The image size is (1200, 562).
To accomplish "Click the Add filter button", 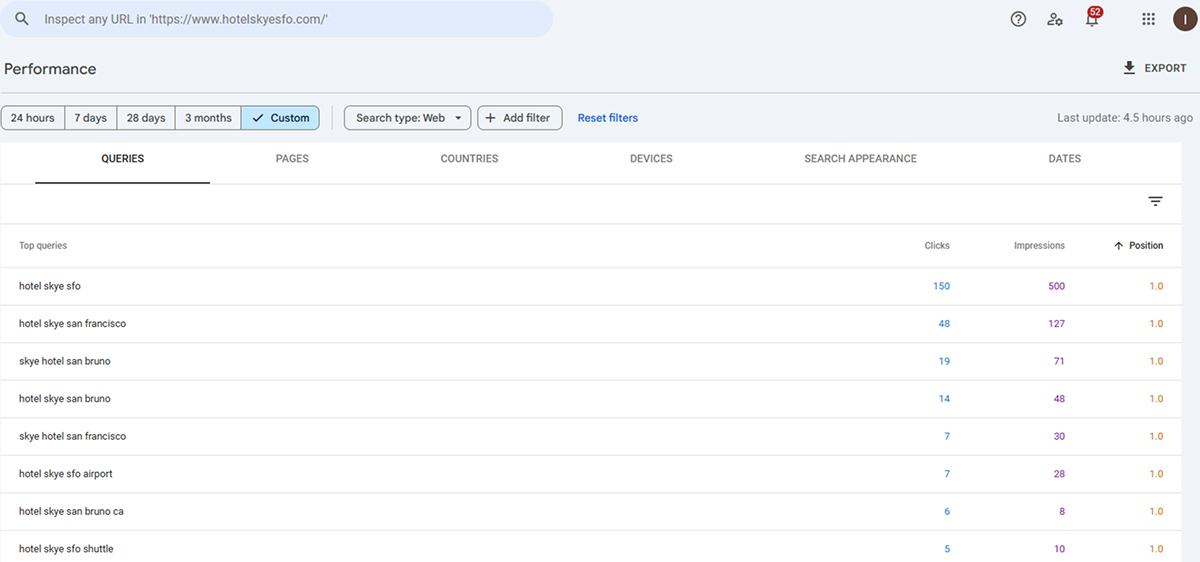I will click(x=520, y=118).
